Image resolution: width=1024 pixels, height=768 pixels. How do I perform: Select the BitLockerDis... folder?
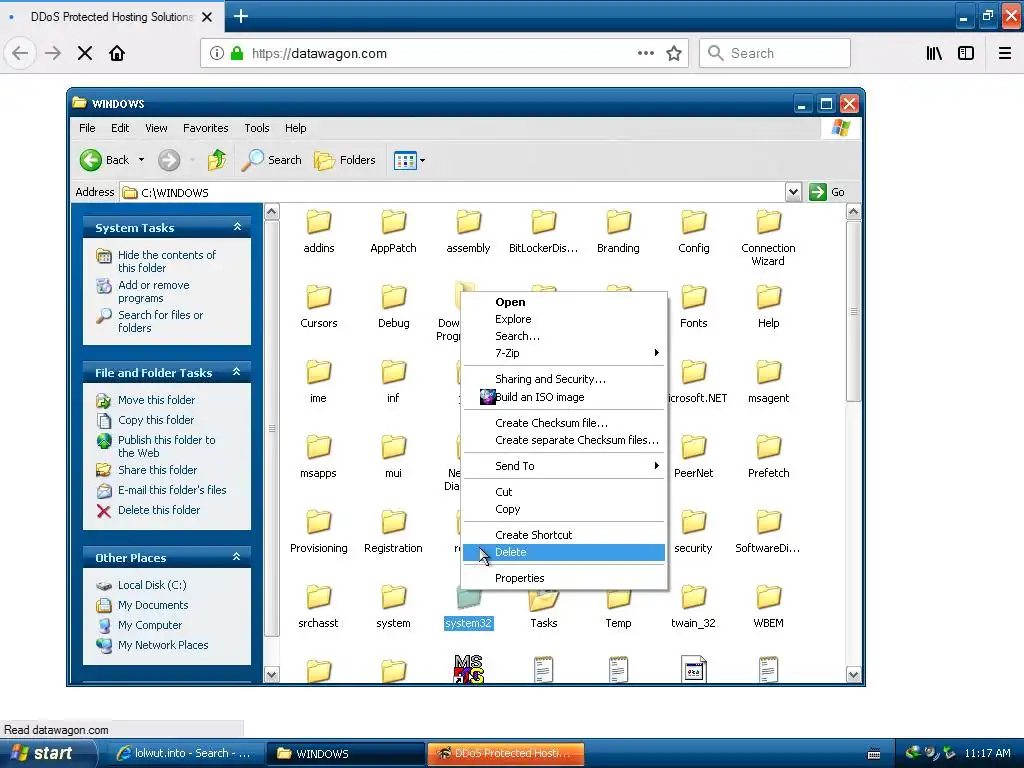point(543,231)
